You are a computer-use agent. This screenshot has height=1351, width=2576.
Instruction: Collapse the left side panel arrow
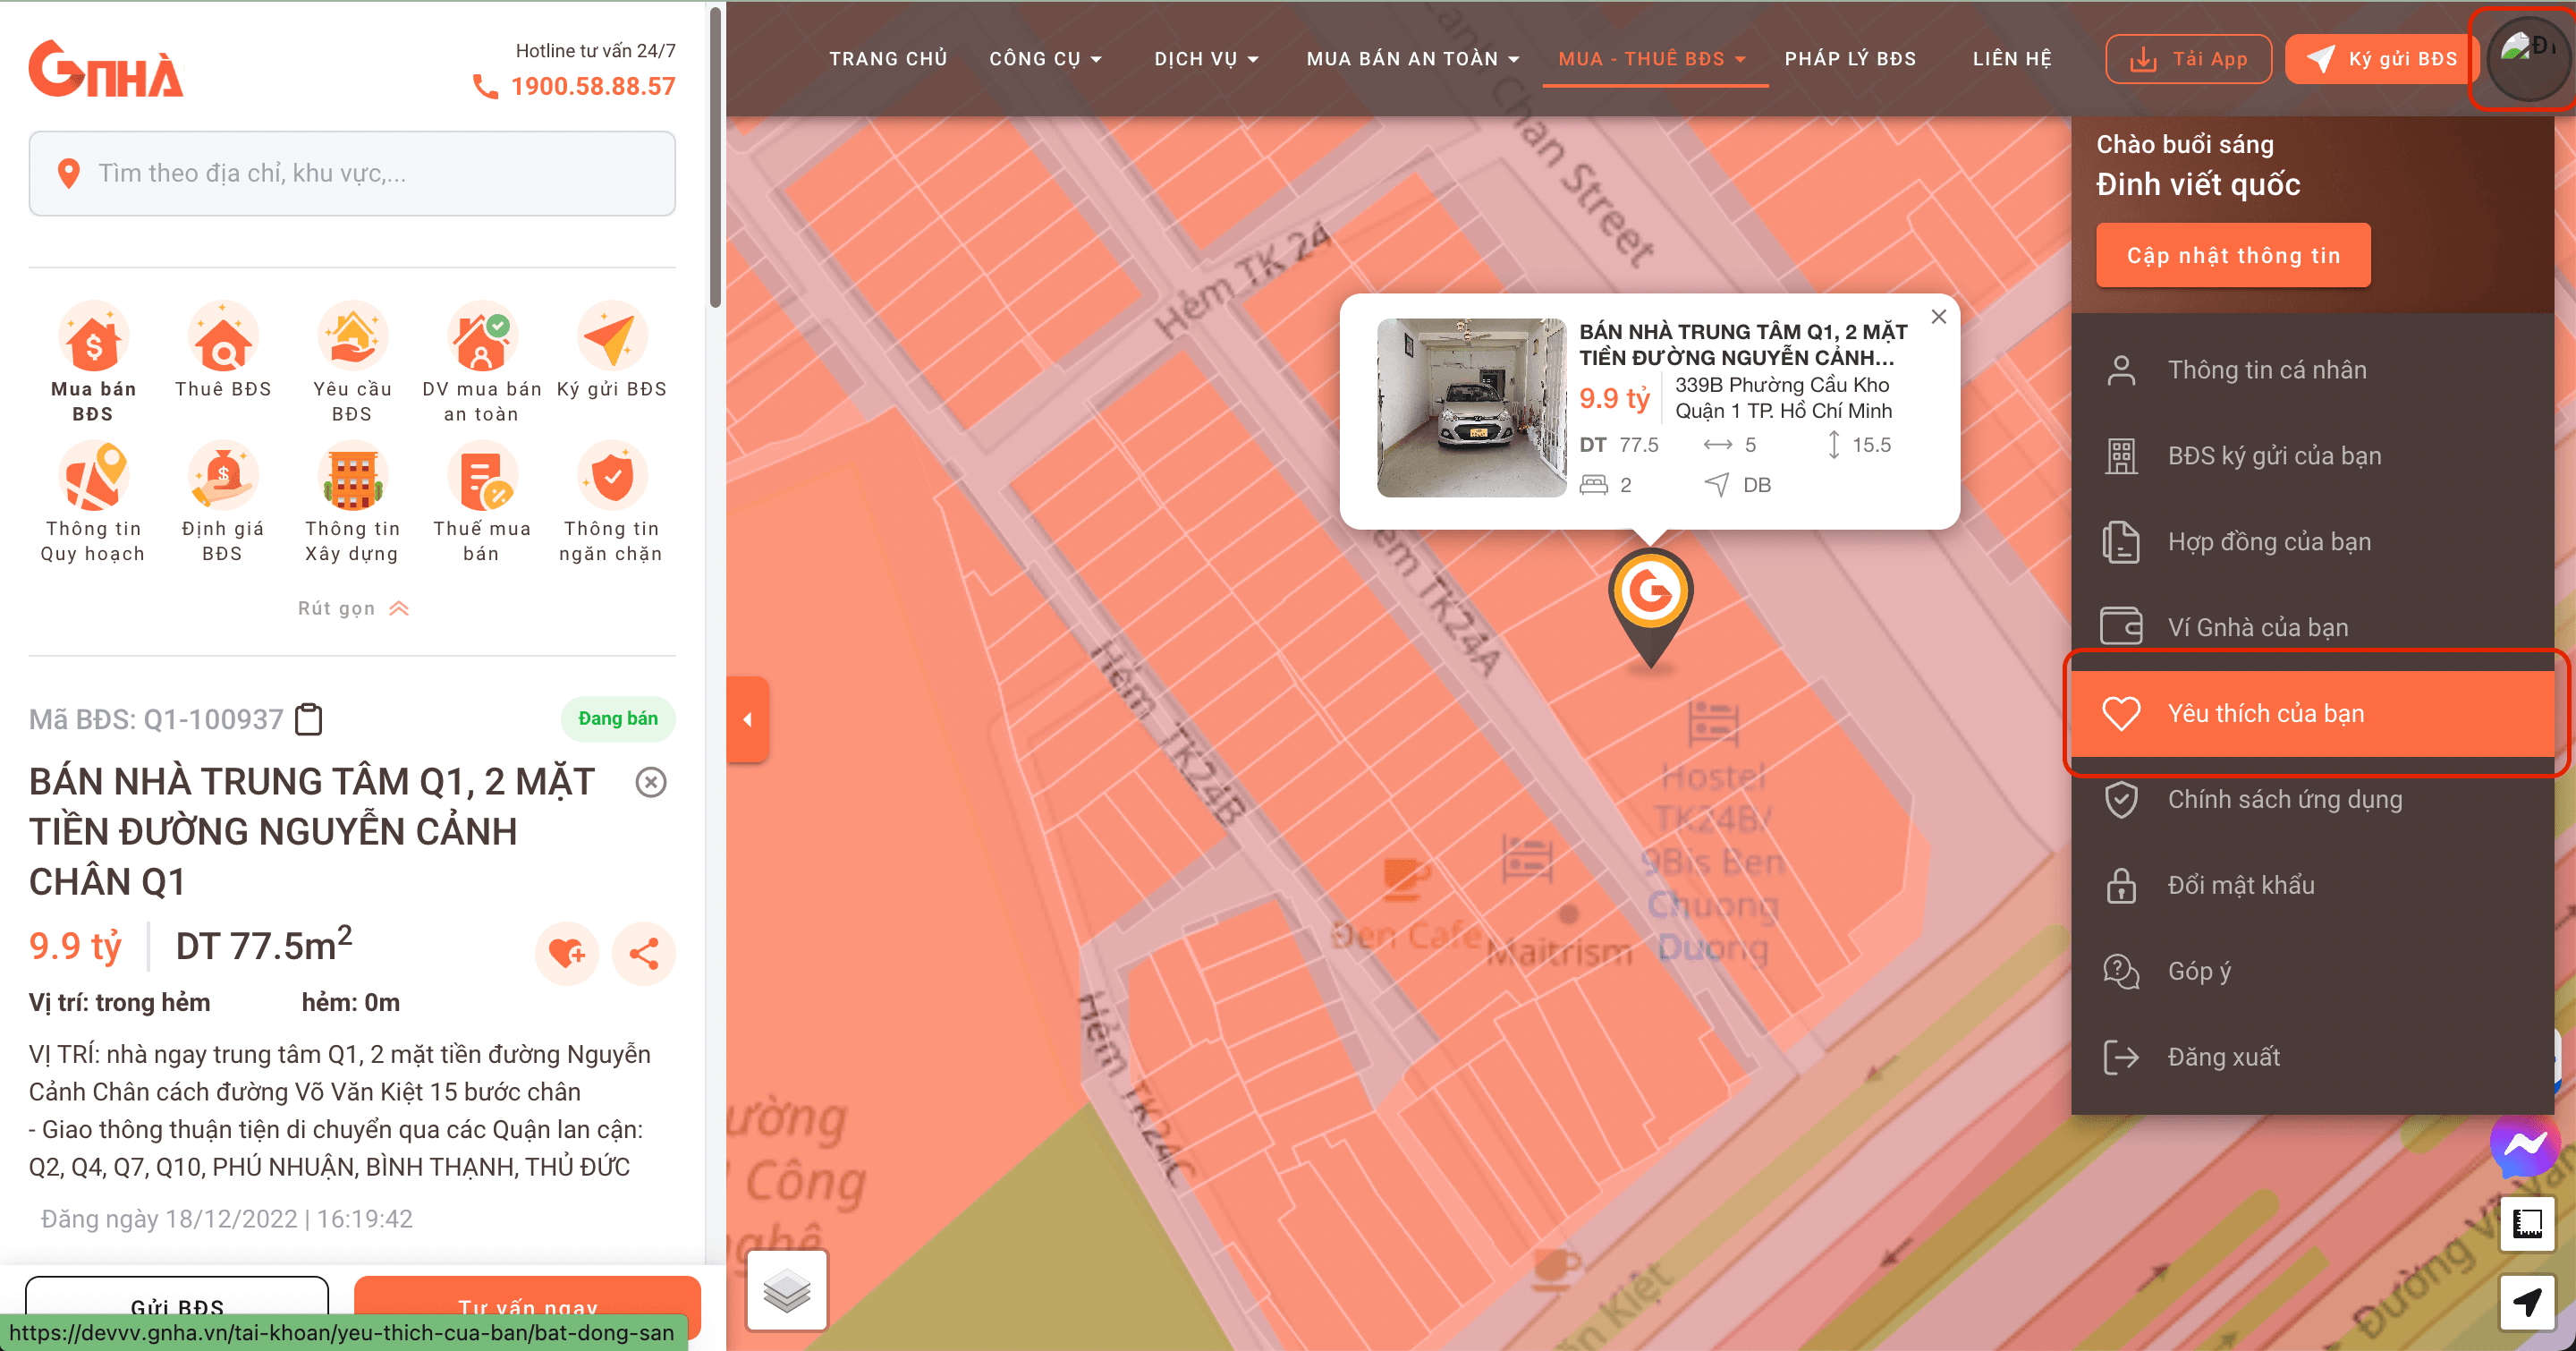[748, 719]
